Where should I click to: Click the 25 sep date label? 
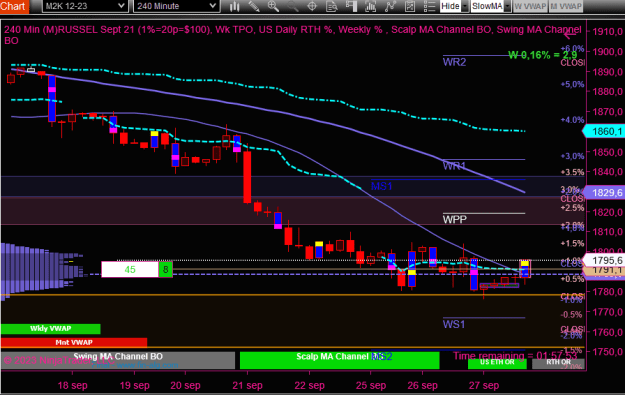coord(371,385)
